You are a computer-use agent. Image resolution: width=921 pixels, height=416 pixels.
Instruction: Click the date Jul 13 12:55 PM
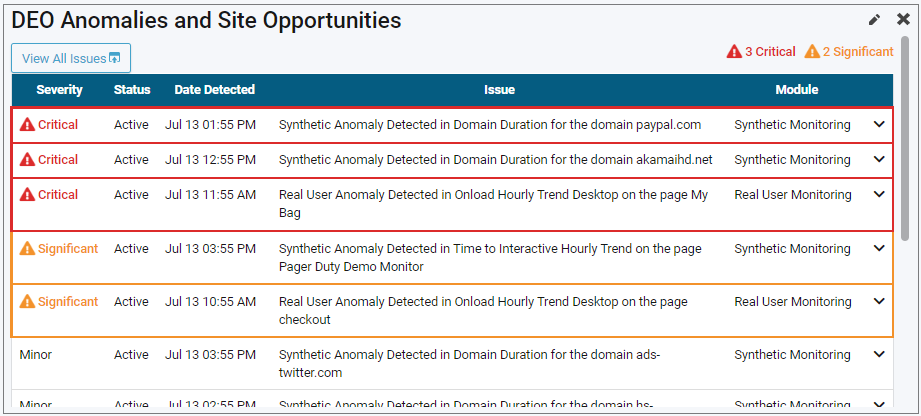(210, 160)
